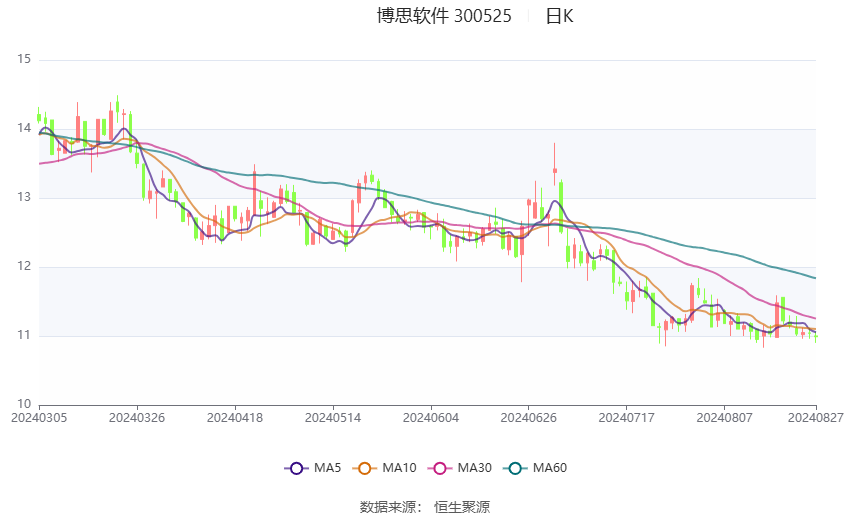Toggle the MA5 legend entry
This screenshot has width=850, height=517.
(x=313, y=468)
